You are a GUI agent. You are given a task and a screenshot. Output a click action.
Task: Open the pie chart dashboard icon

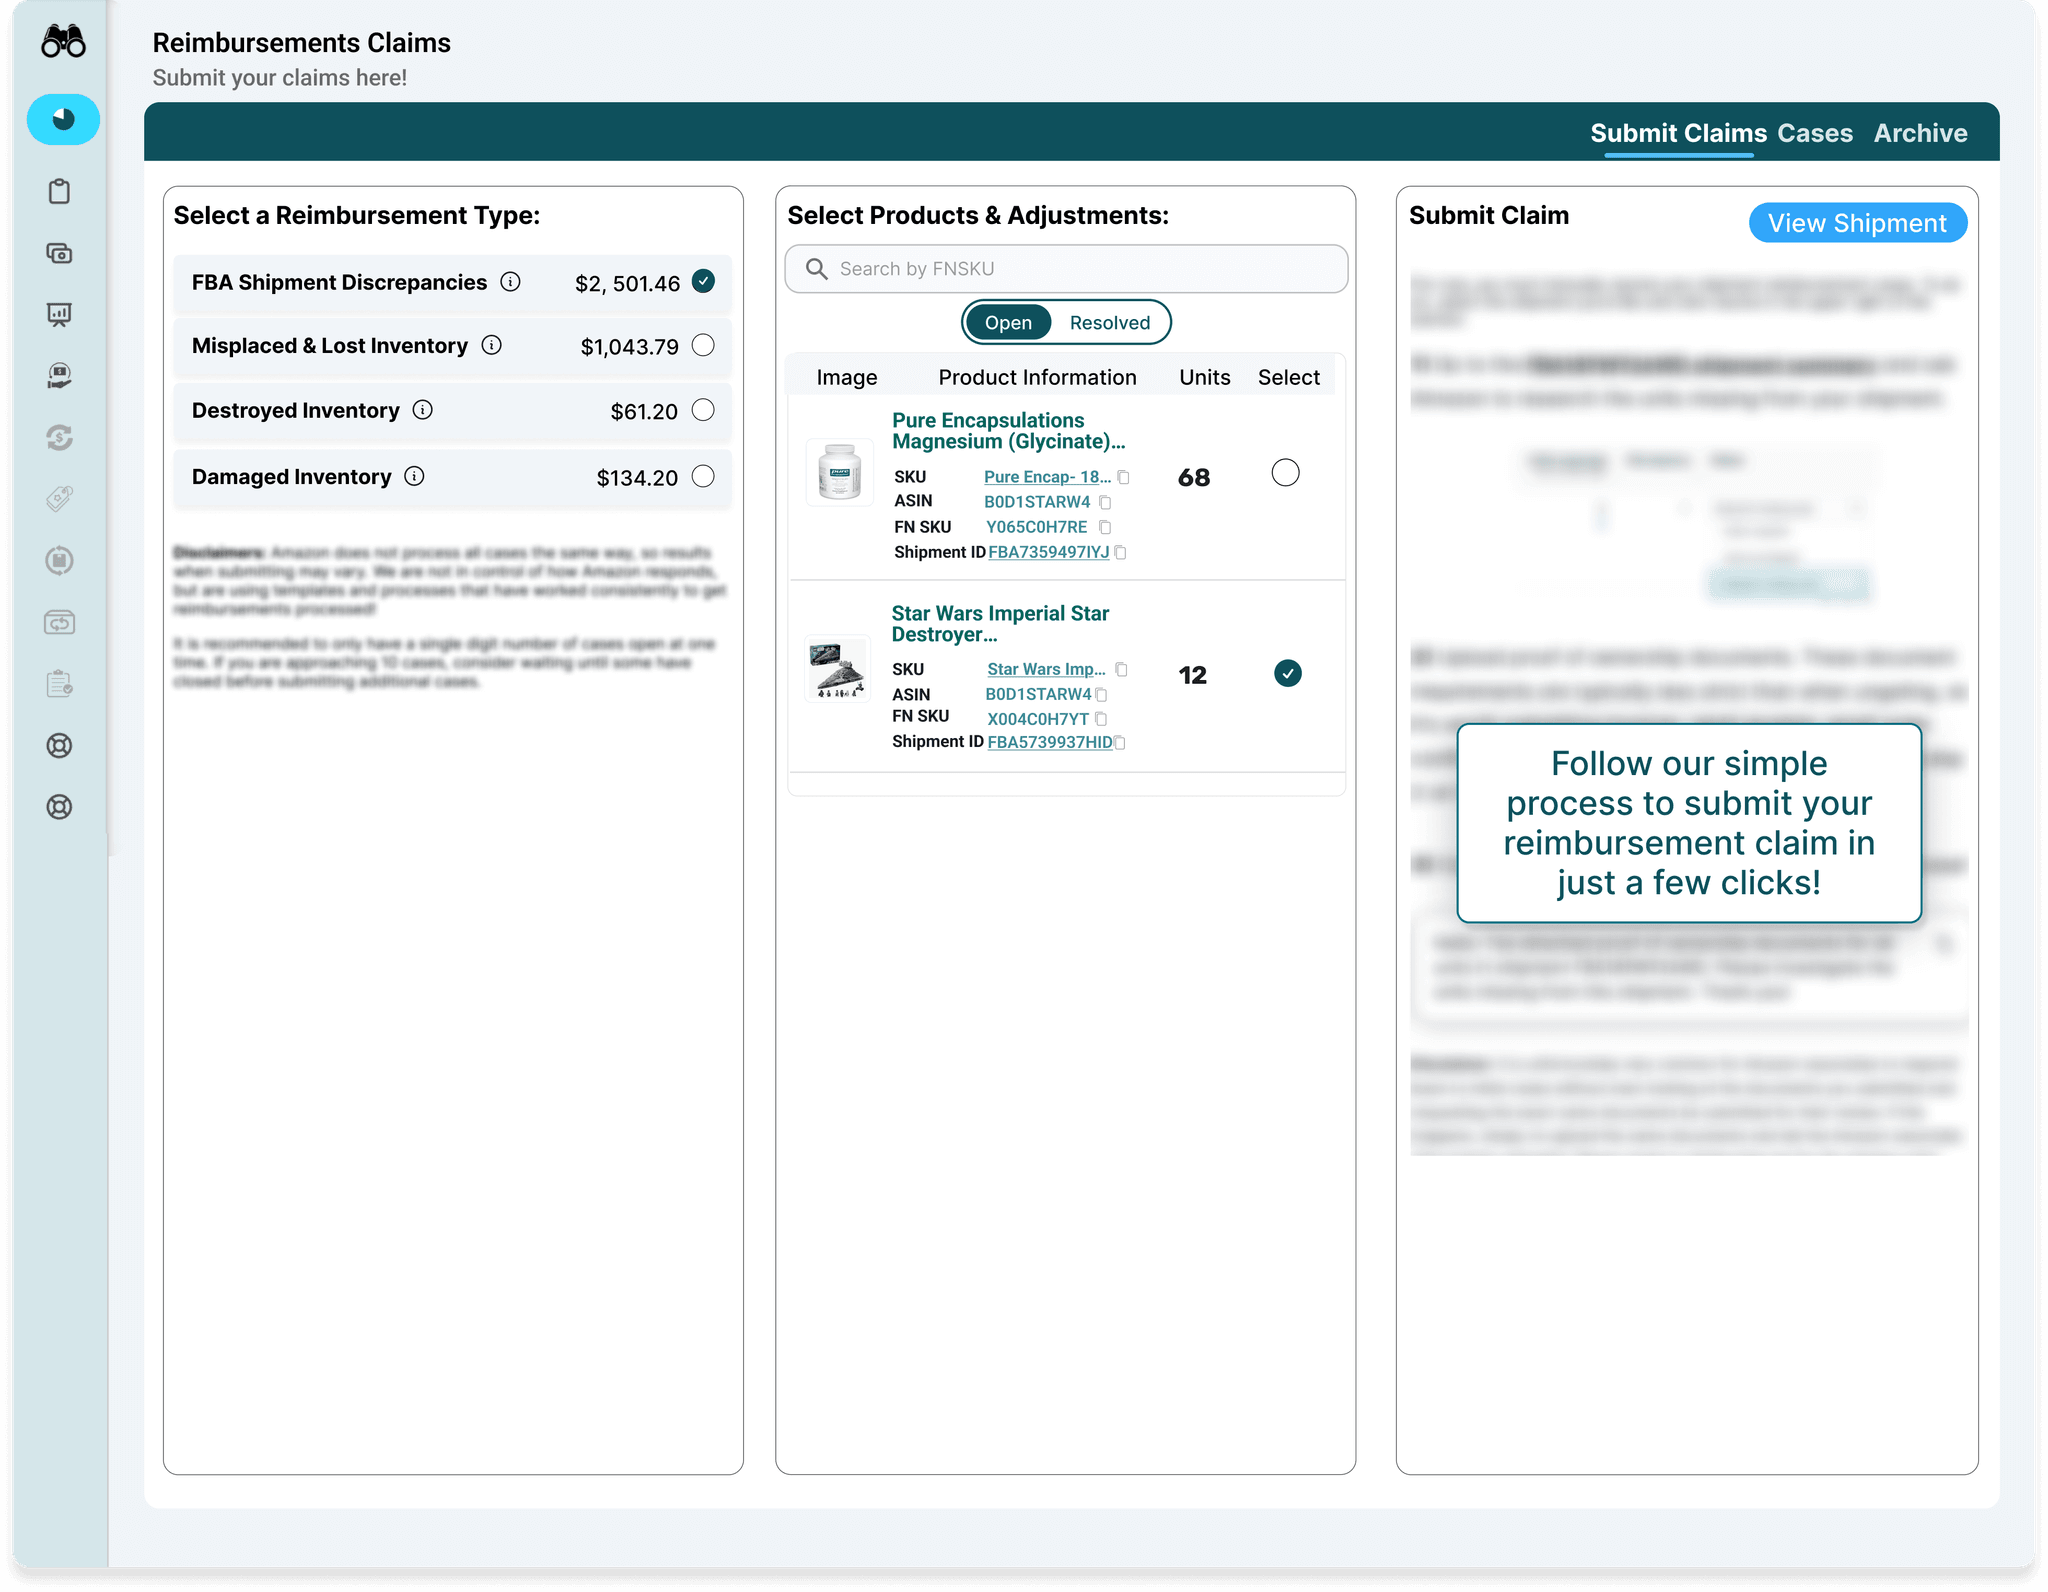coord(63,120)
